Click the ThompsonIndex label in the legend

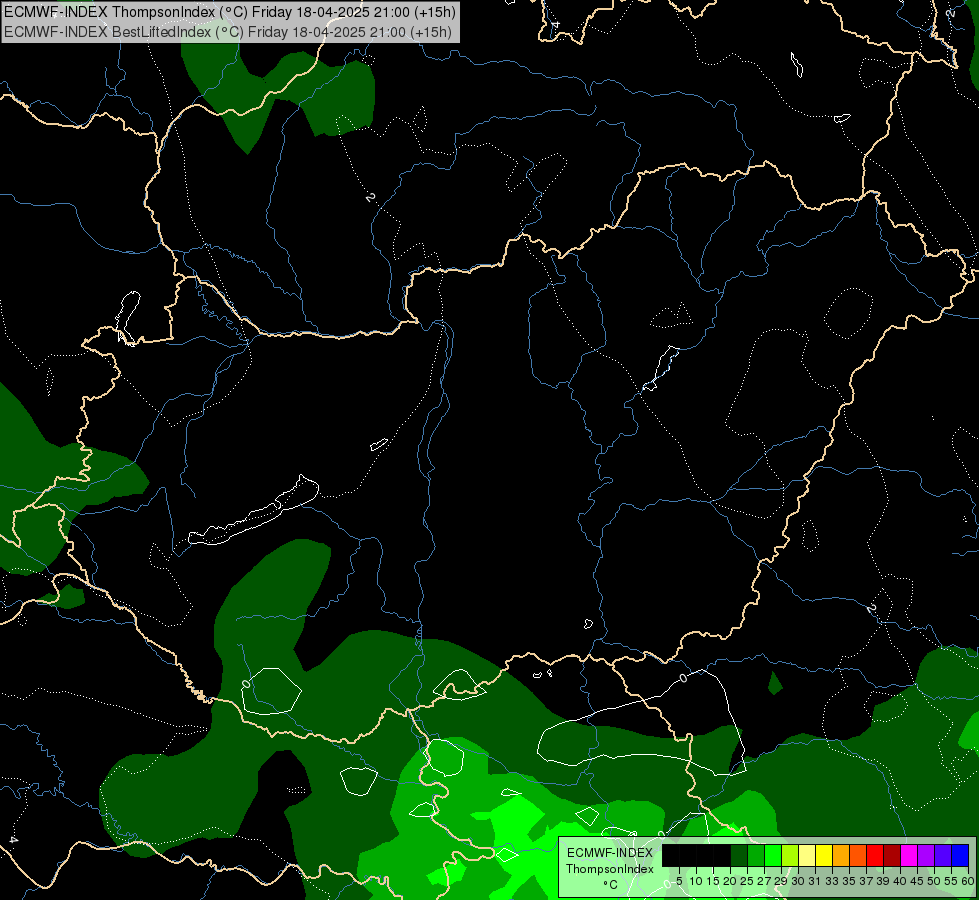click(609, 869)
